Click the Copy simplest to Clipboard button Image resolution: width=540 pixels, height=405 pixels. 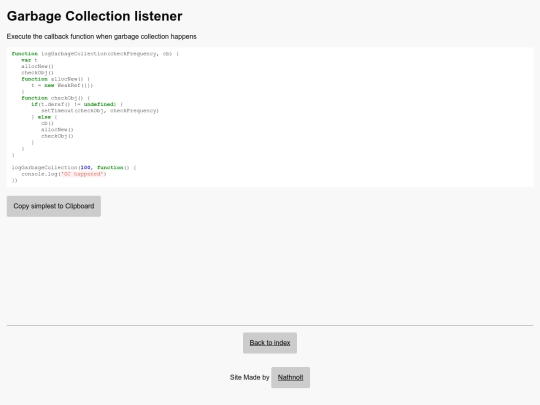(54, 206)
